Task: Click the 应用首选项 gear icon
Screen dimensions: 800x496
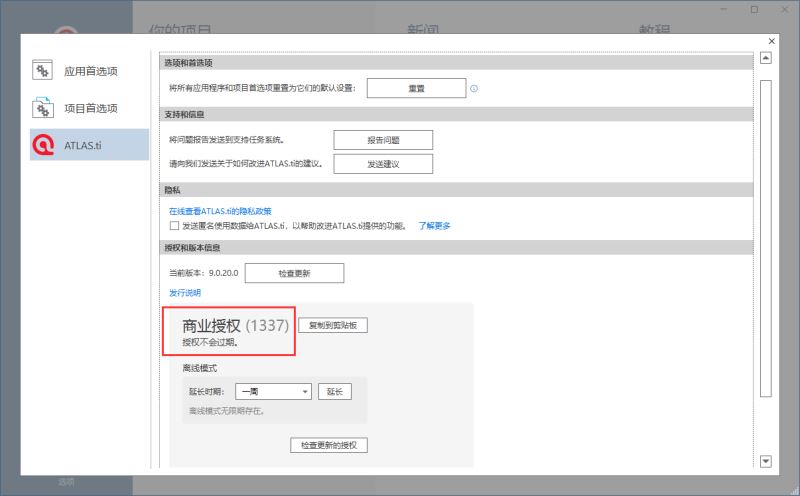Action: point(42,70)
